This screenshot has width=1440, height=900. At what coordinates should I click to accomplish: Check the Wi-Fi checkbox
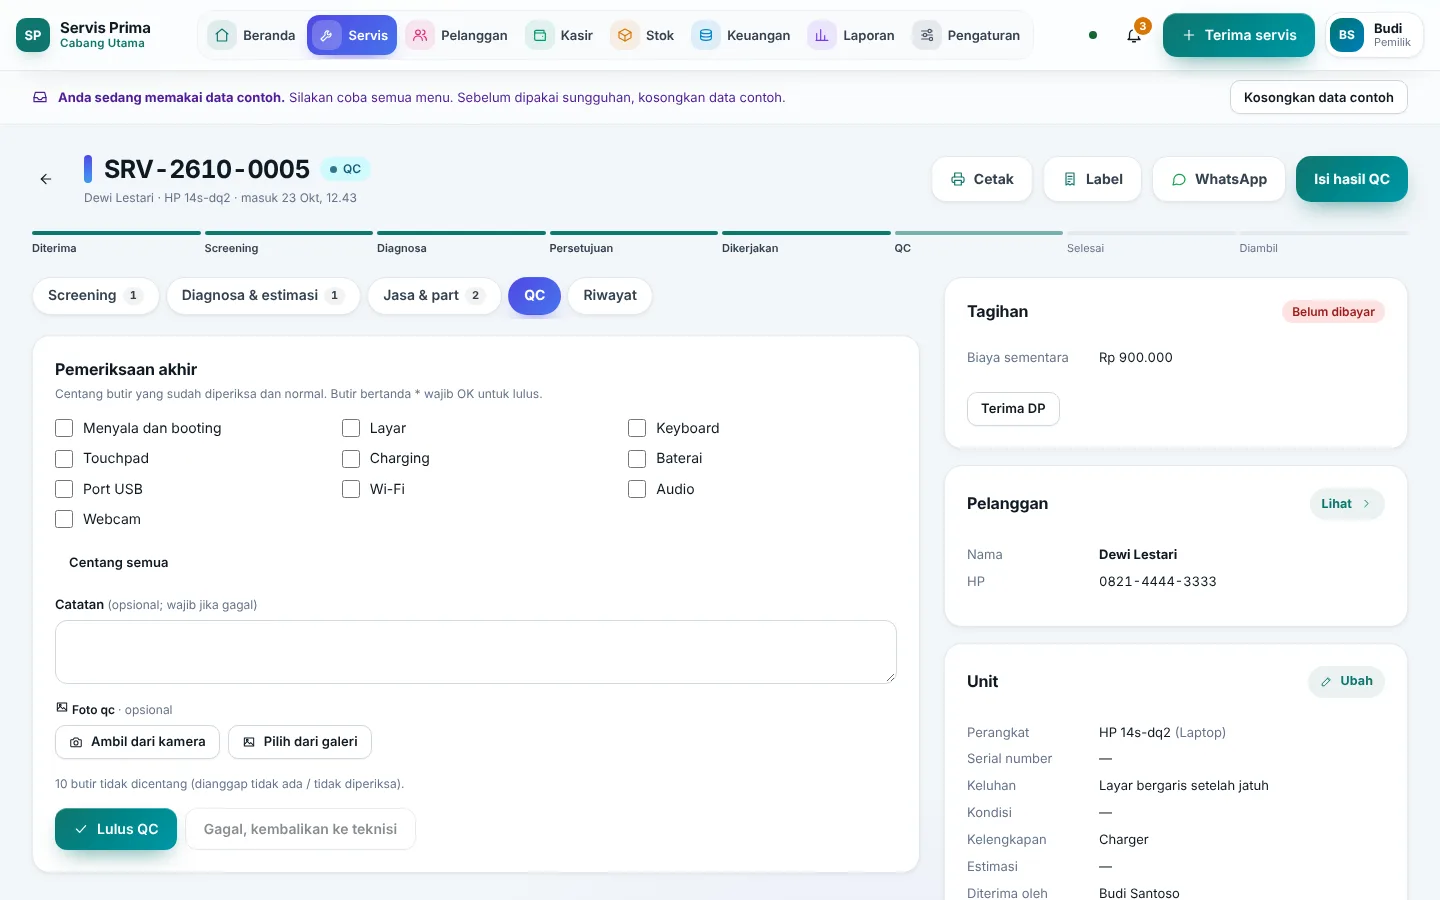tap(351, 489)
